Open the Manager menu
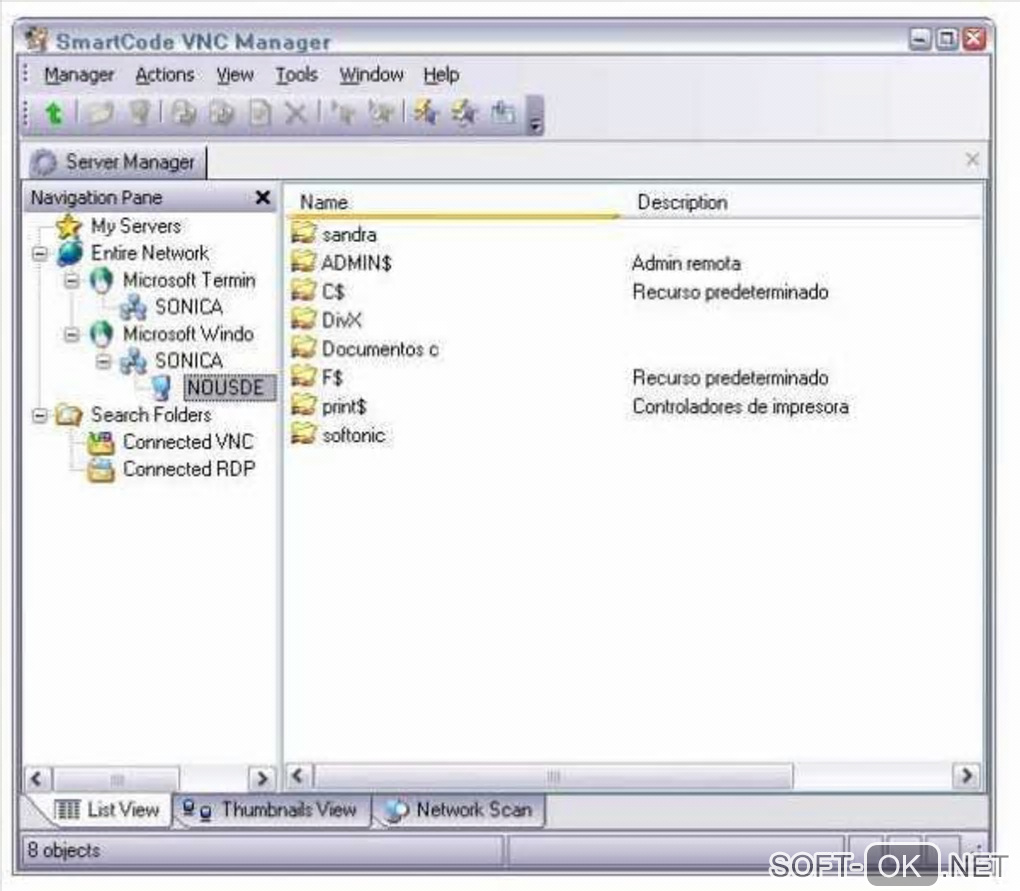1020x891 pixels. point(79,75)
